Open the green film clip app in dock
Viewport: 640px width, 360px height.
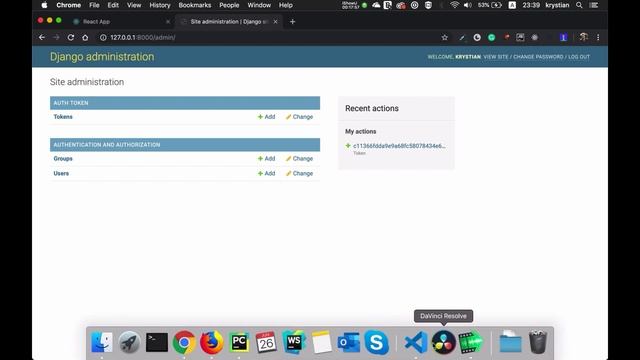[471, 342]
